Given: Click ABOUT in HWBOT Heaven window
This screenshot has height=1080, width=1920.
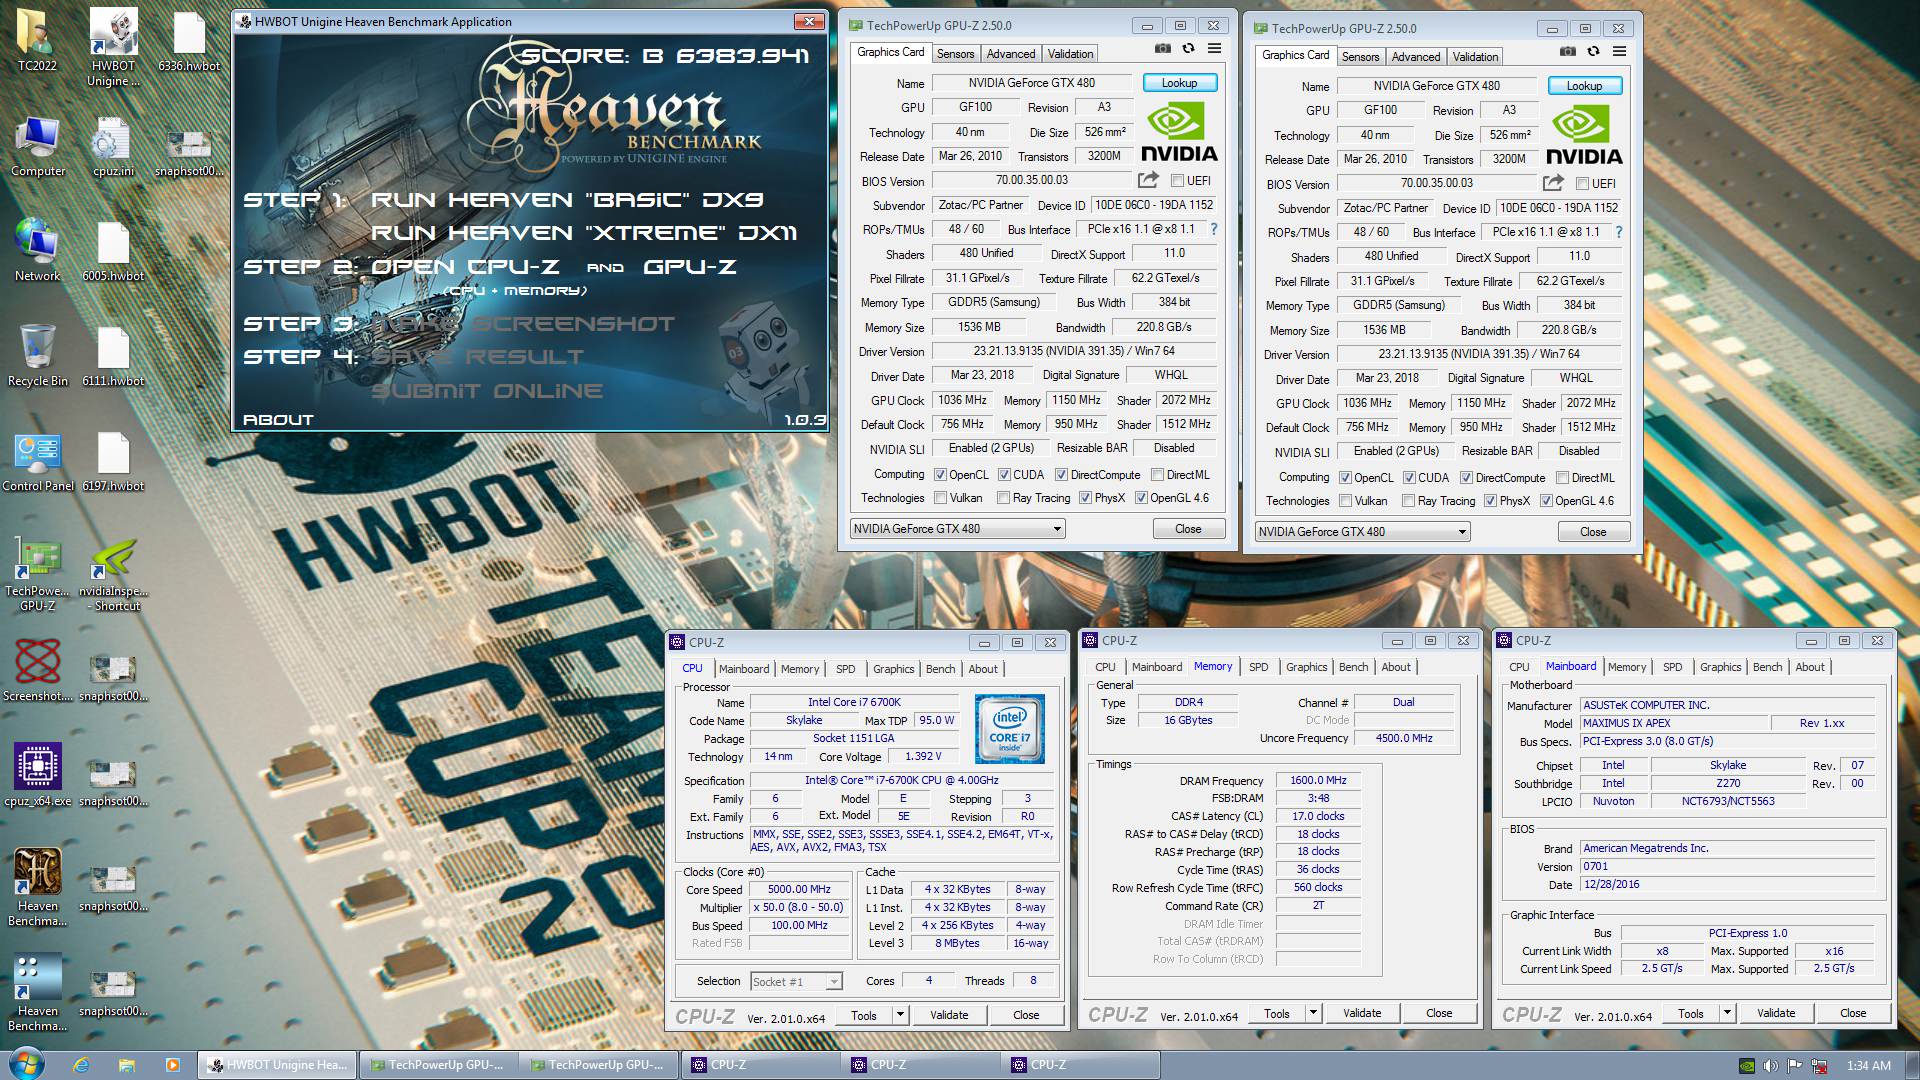Looking at the screenshot, I should tap(278, 420).
